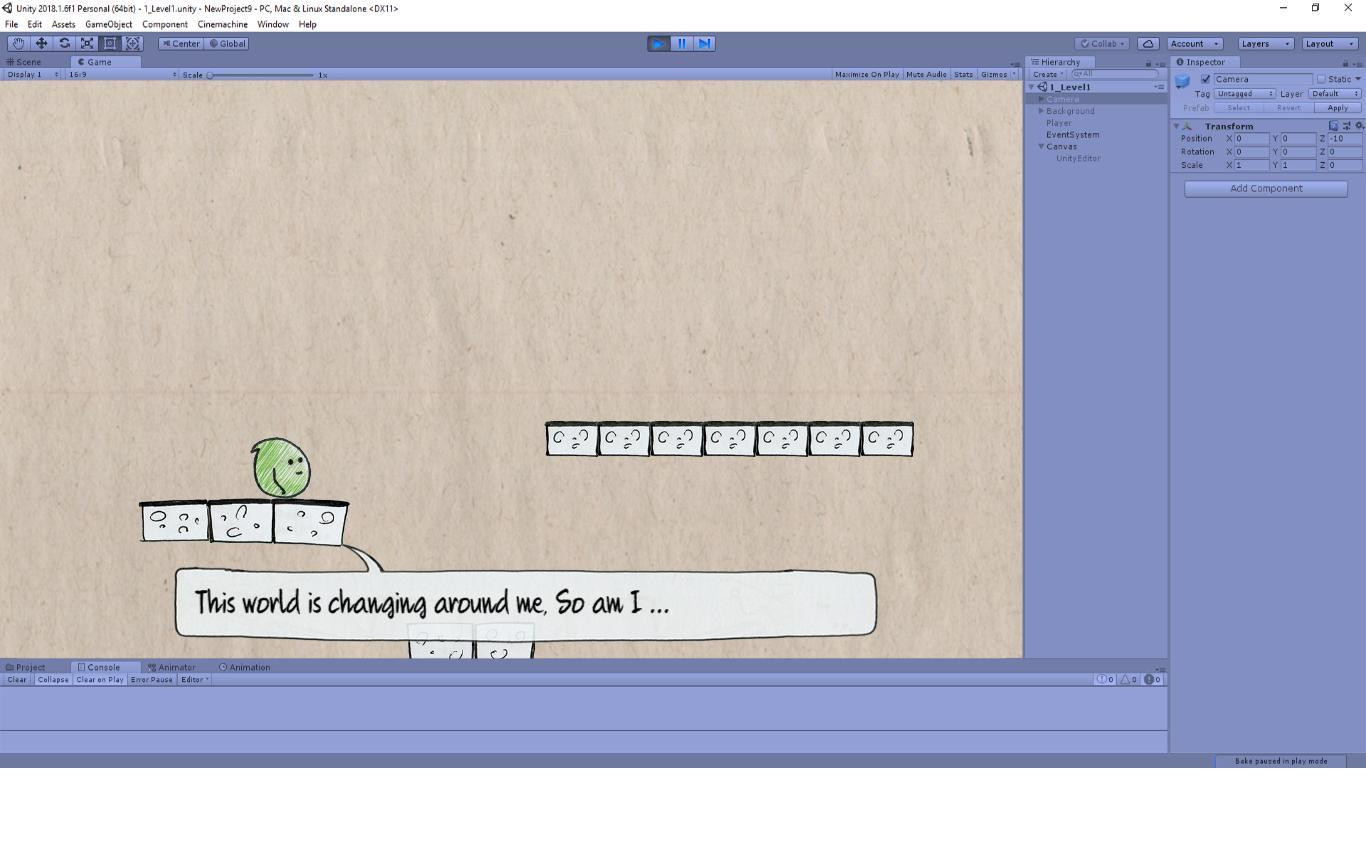This screenshot has width=1366, height=843.
Task: Click the Add Component button
Action: [1266, 188]
